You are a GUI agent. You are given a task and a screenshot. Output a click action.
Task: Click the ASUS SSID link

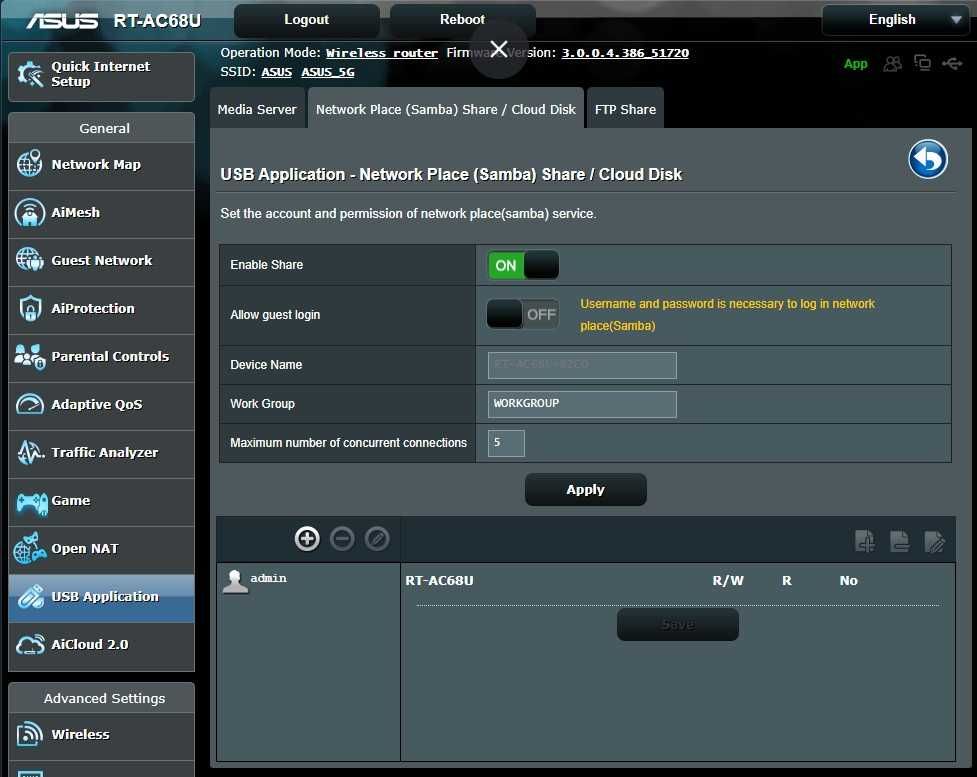coord(277,72)
